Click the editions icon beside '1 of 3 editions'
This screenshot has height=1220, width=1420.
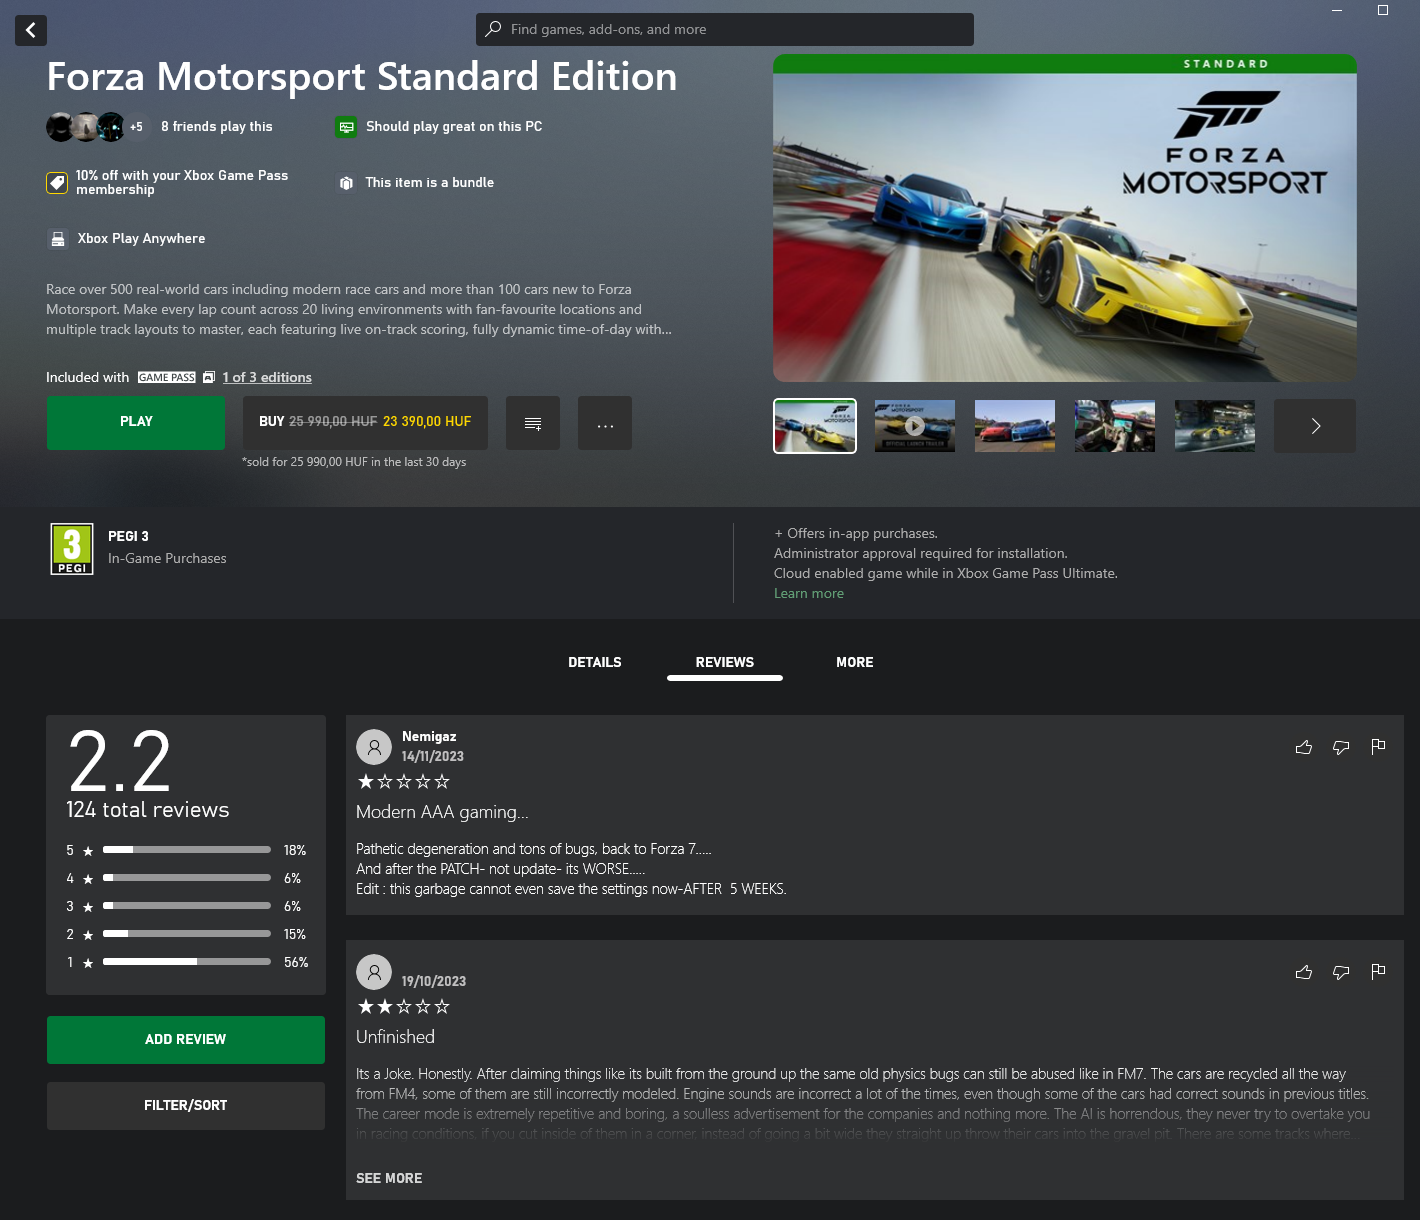point(209,377)
